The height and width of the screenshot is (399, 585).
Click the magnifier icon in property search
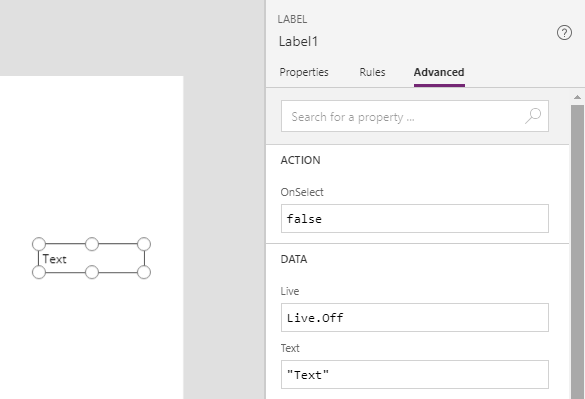point(533,116)
